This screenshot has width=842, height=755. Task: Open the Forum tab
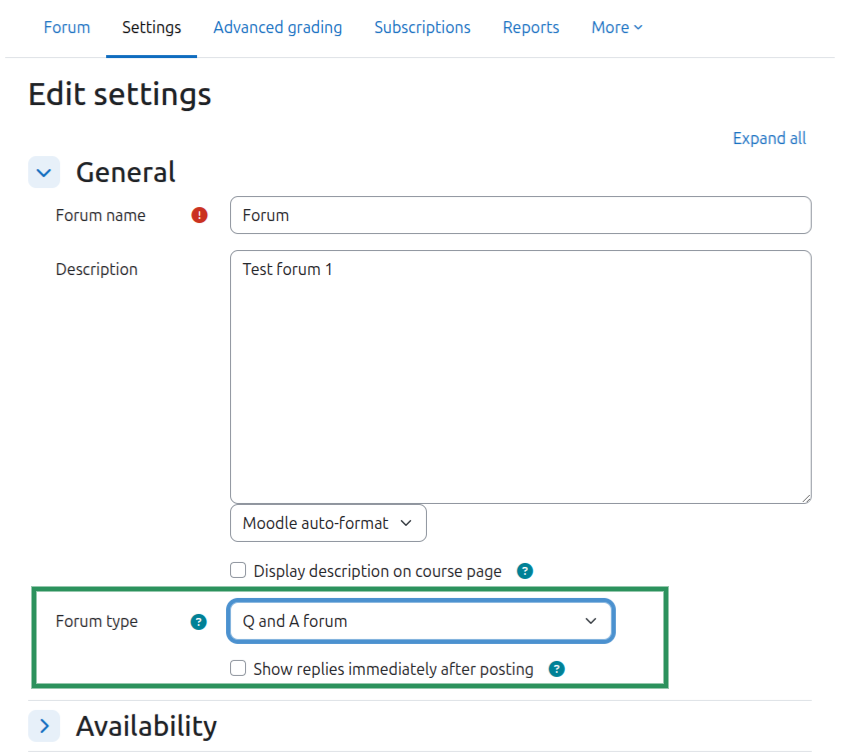pos(67,27)
